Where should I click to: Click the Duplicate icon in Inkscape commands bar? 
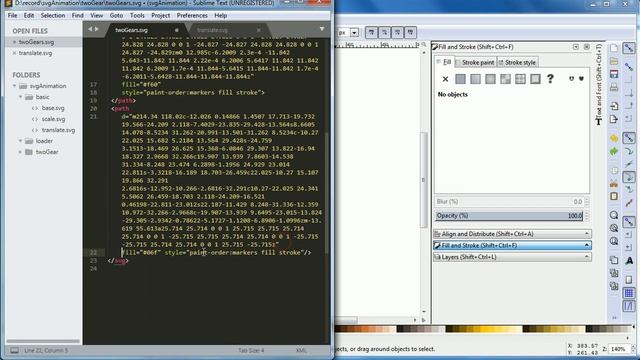click(614, 260)
